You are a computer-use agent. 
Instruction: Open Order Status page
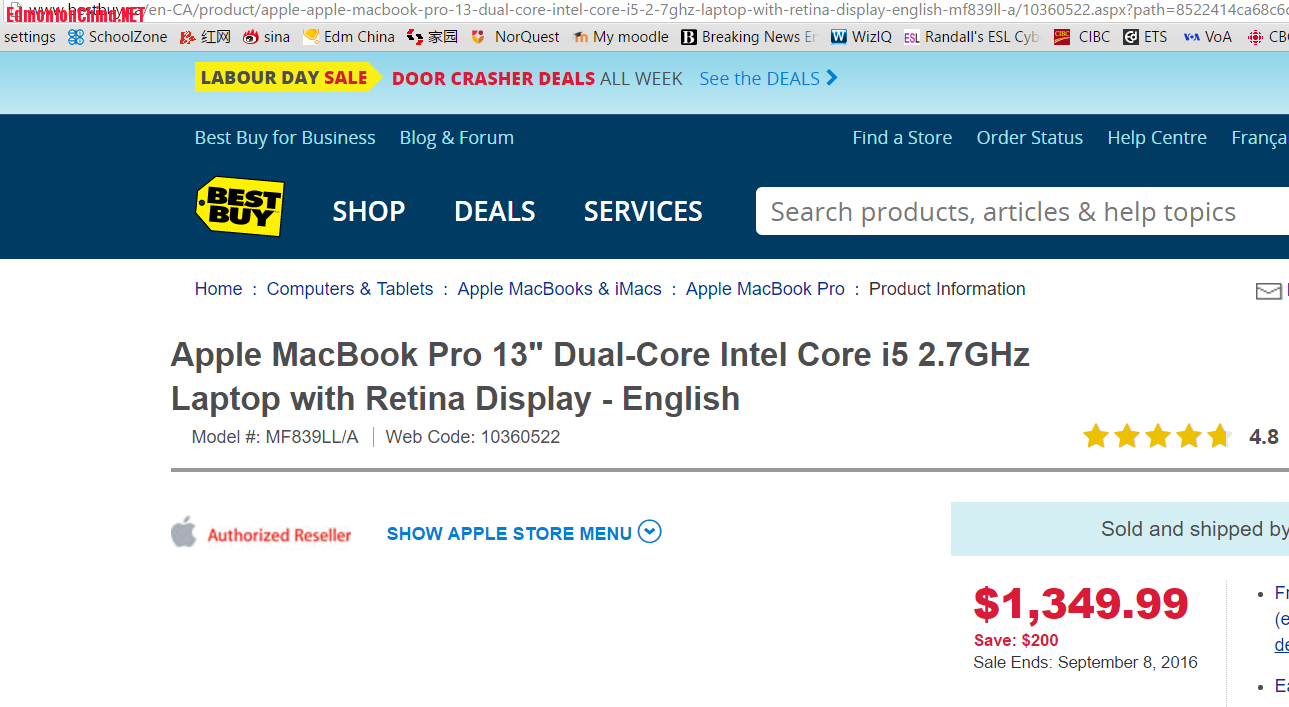tap(1030, 138)
